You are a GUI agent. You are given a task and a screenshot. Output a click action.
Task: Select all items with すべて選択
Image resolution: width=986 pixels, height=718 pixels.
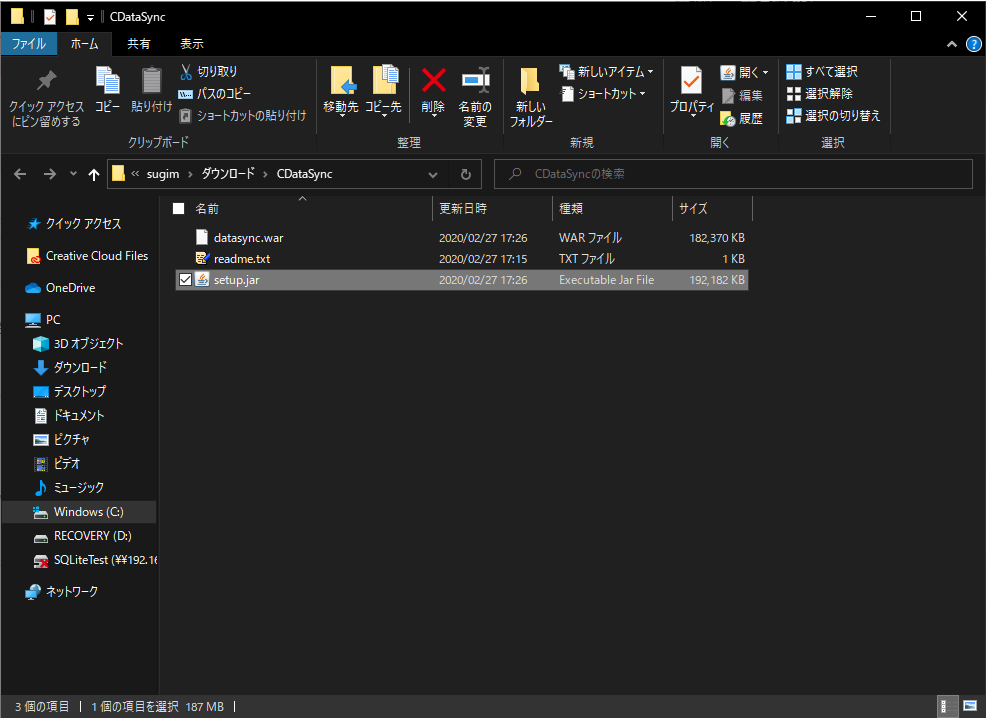822,72
